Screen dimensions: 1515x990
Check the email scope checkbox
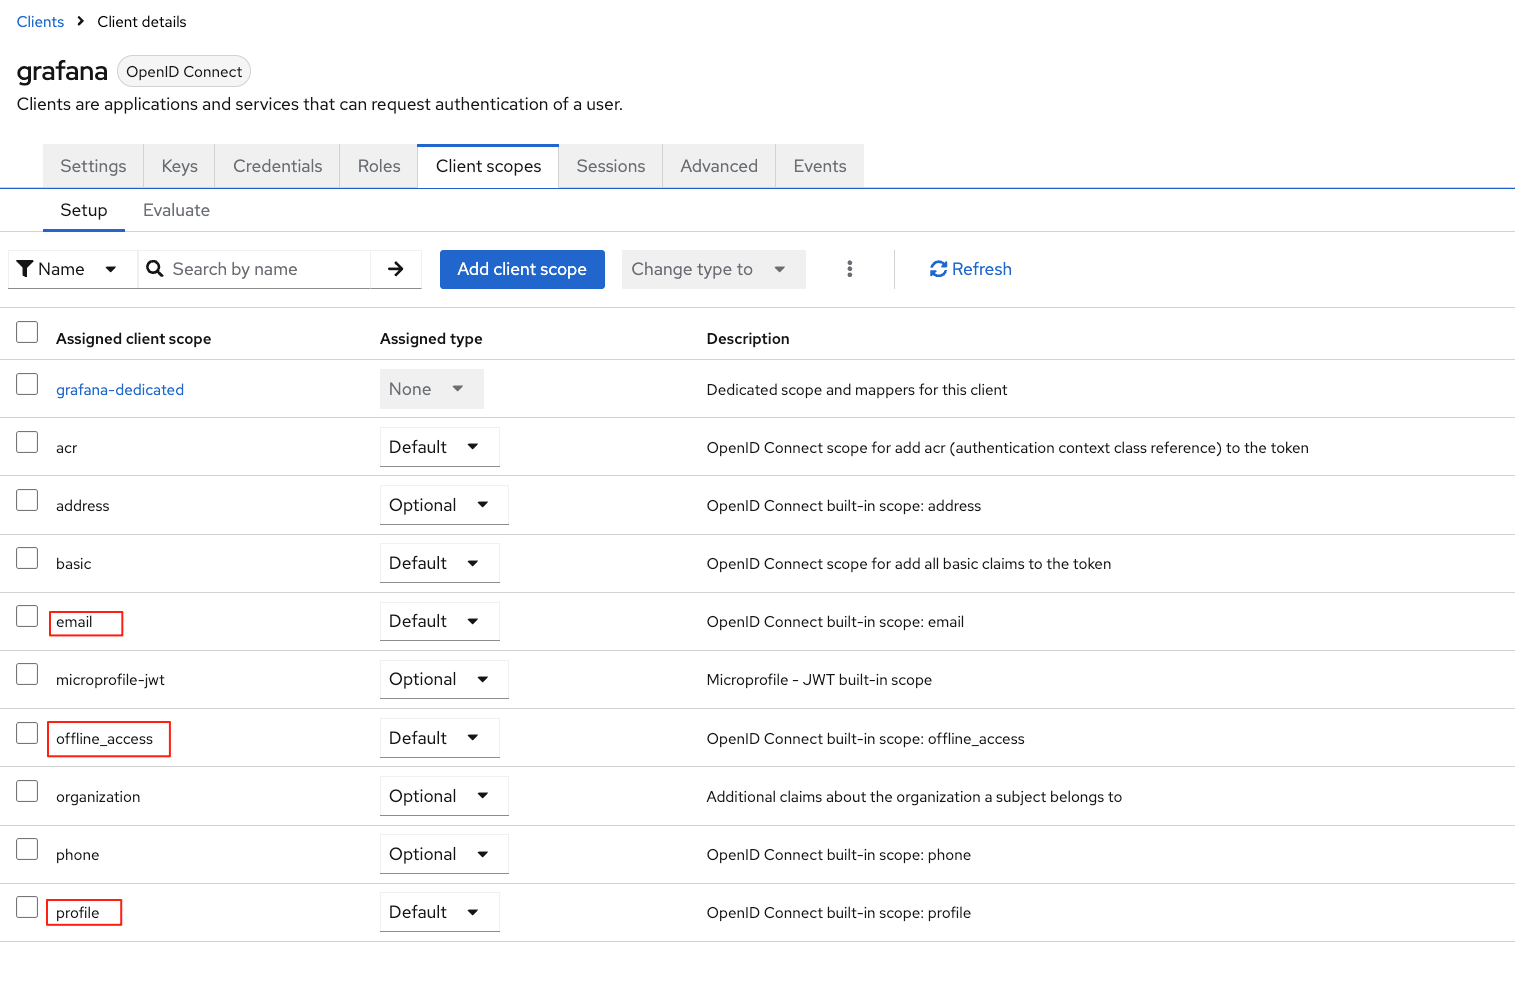pyautogui.click(x=27, y=616)
